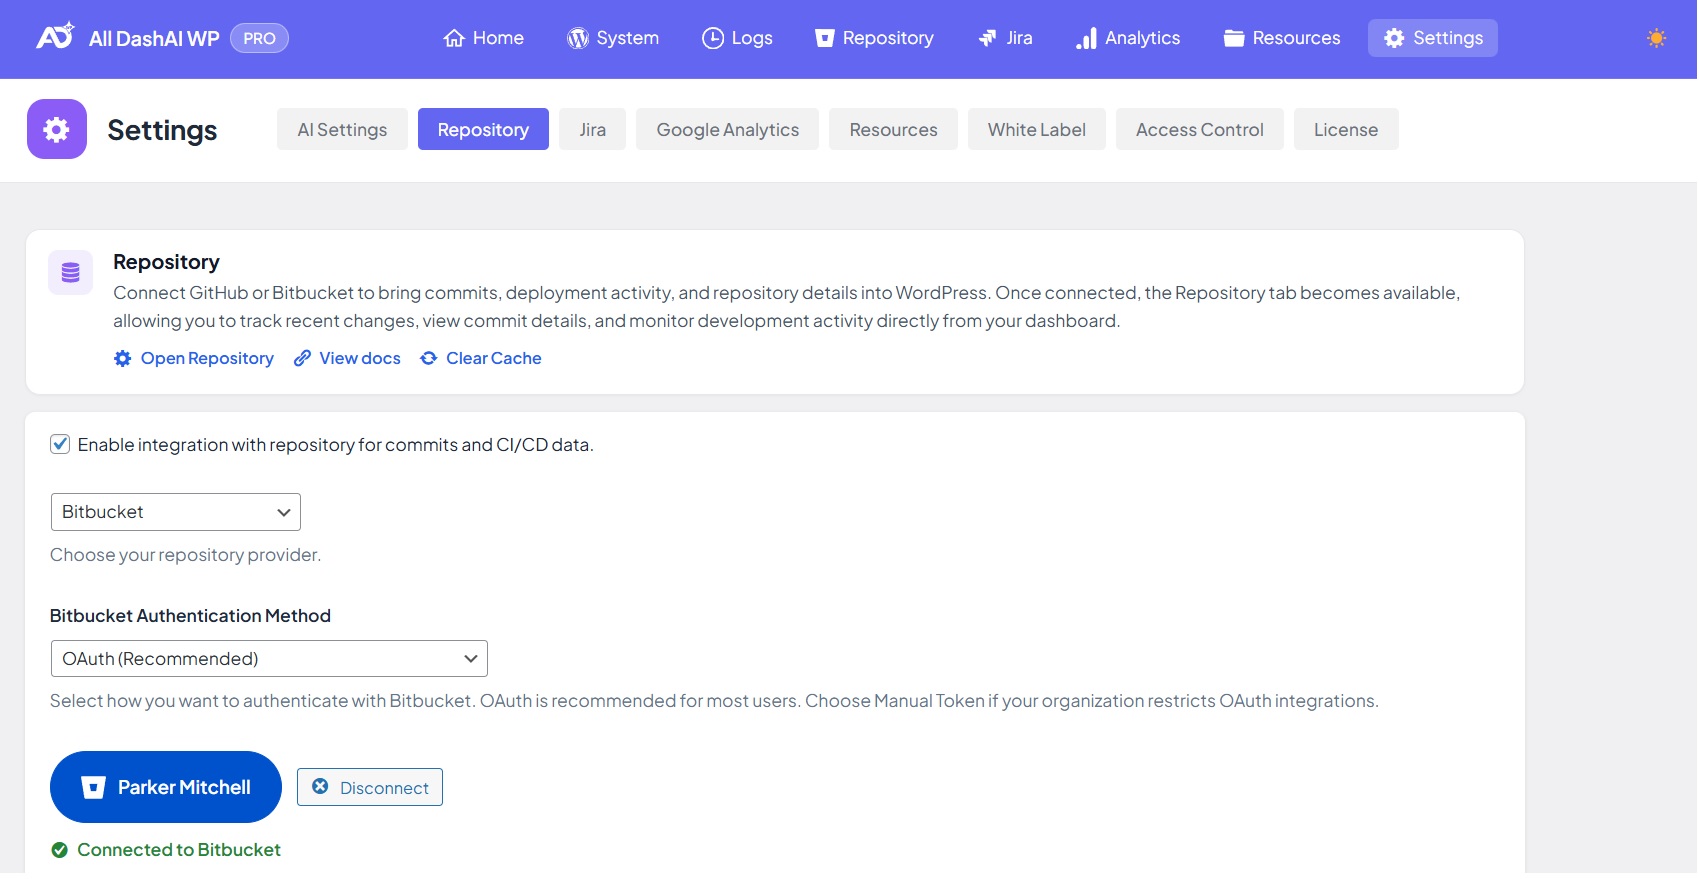Click the Disconnect button
The image size is (1699, 879).
pyautogui.click(x=370, y=787)
